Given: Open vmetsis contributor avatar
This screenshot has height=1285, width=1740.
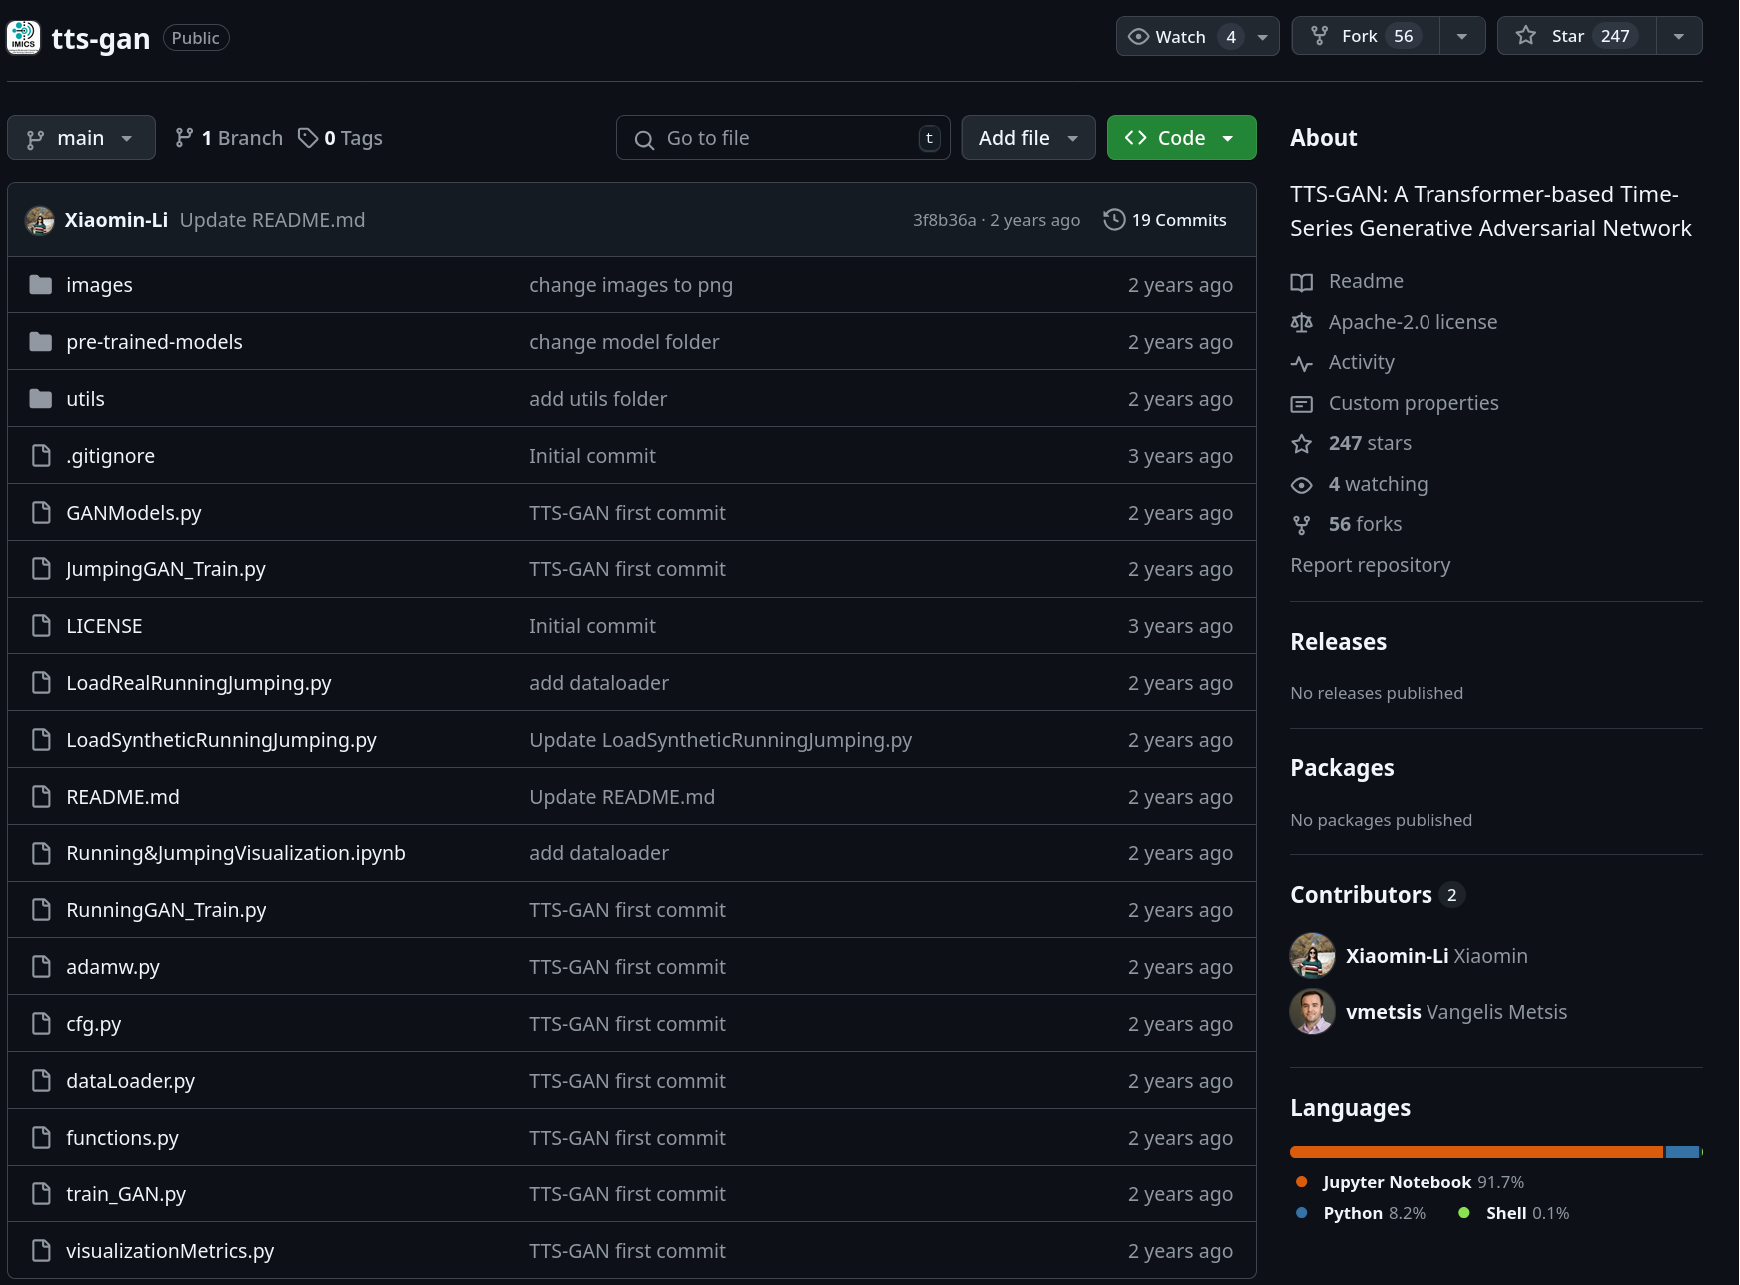Looking at the screenshot, I should pyautogui.click(x=1312, y=1012).
